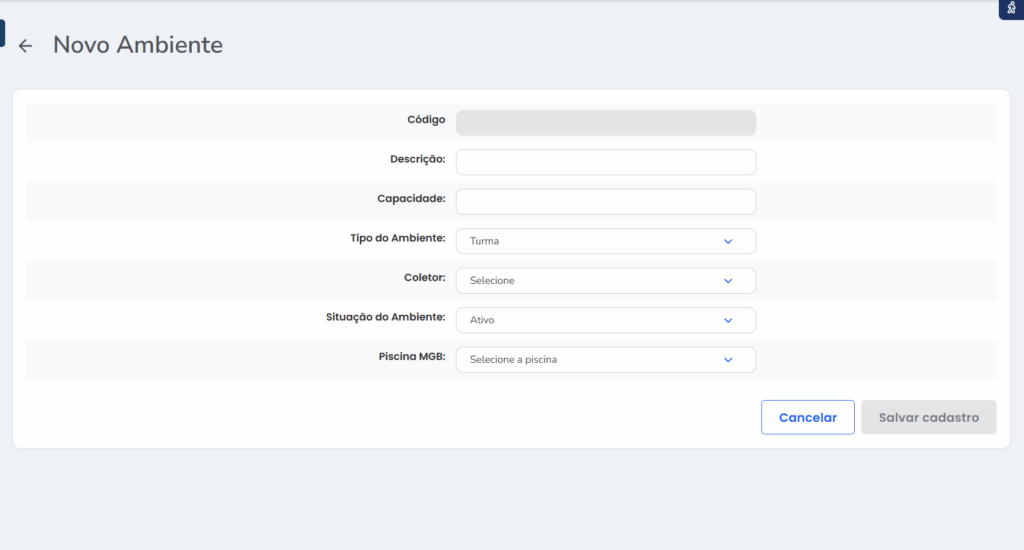The height and width of the screenshot is (550, 1024).
Task: Open the dropdown showing Turma
Action: (x=590, y=241)
